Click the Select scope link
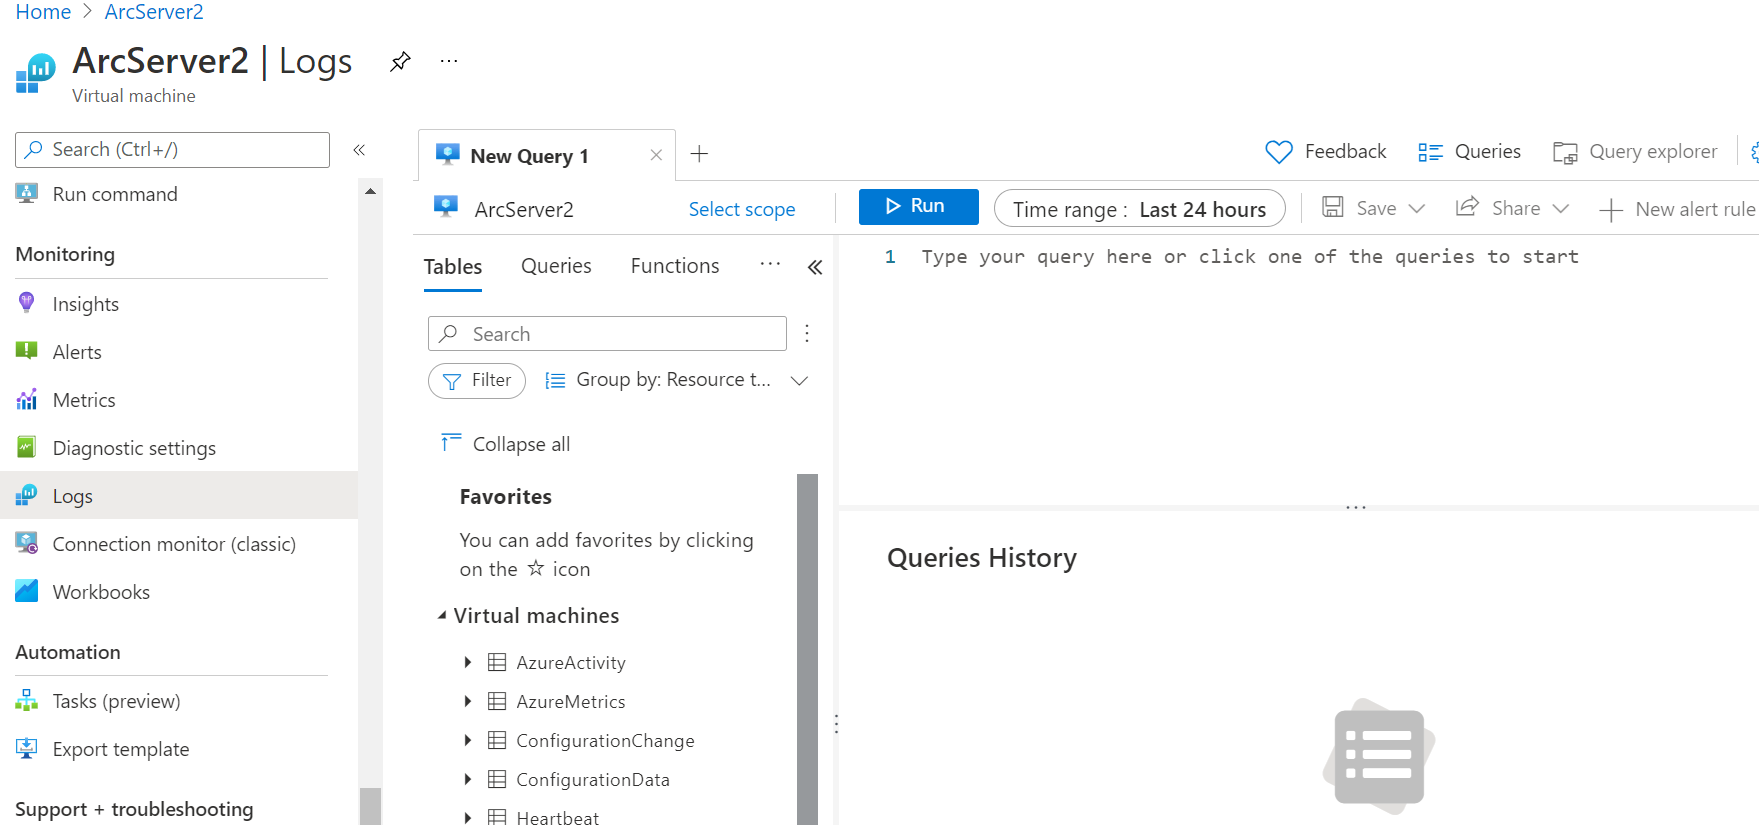Viewport: 1759px width, 825px height. [742, 209]
